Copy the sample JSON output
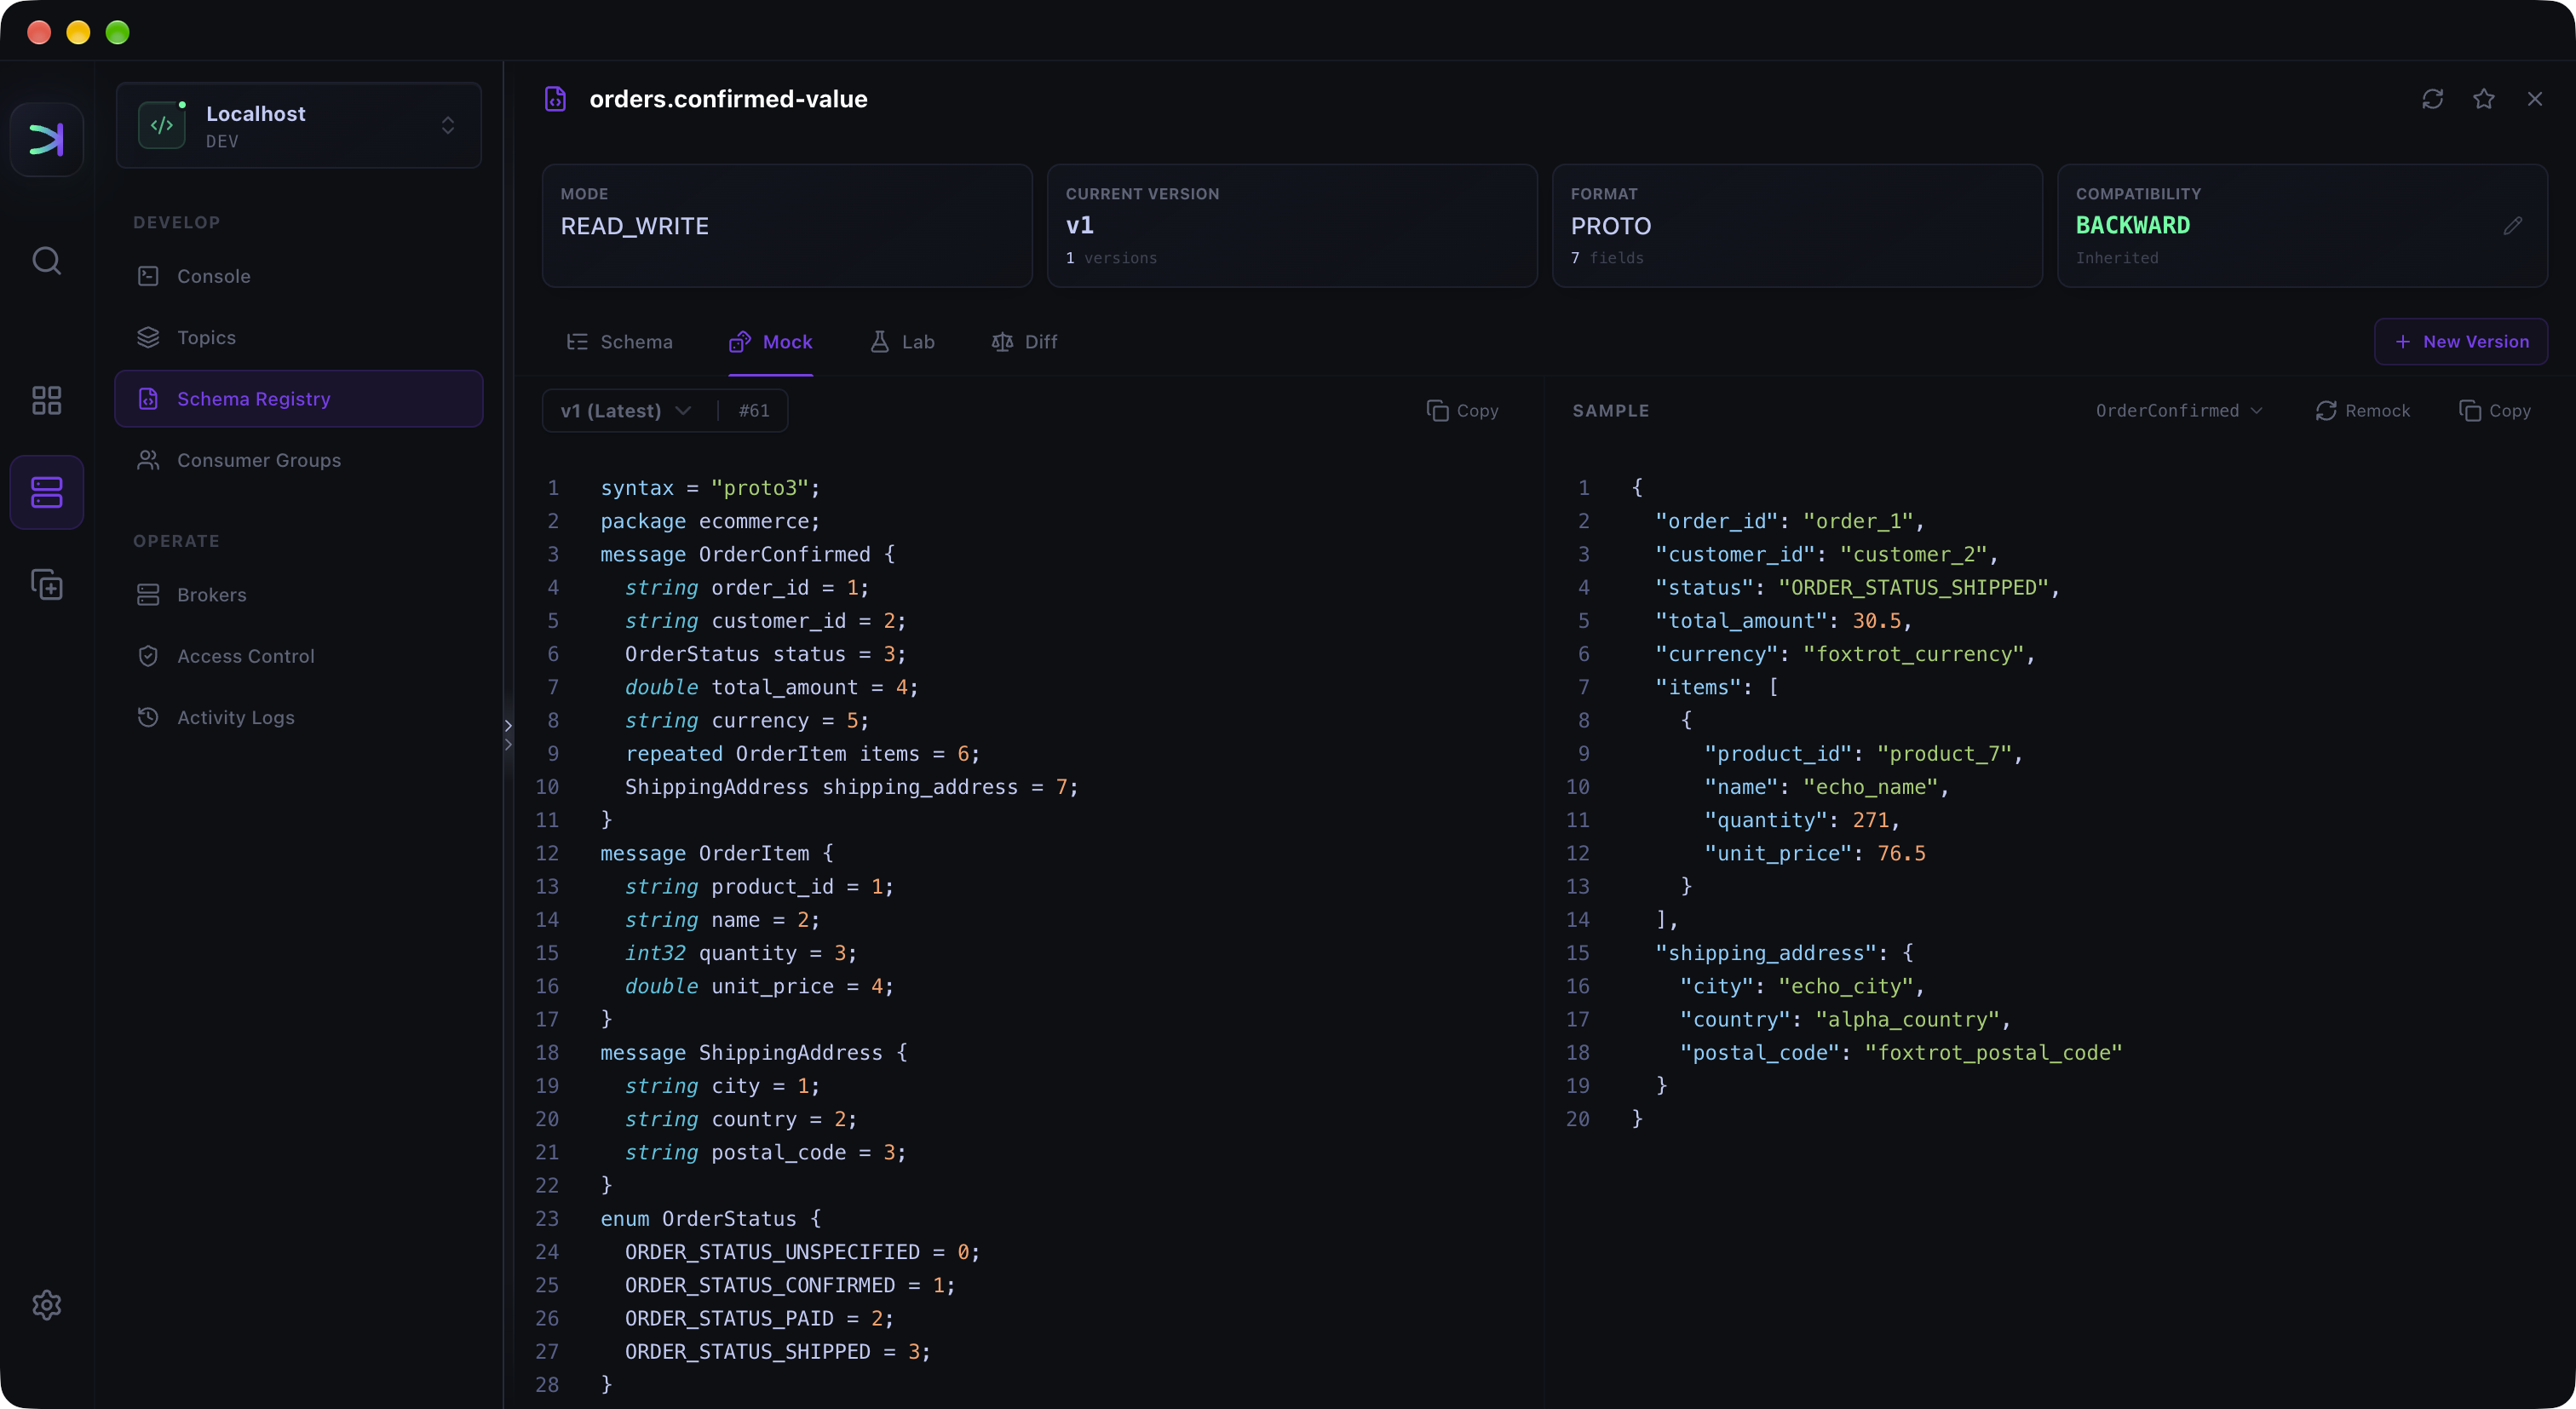The image size is (2576, 1409). tap(2495, 411)
